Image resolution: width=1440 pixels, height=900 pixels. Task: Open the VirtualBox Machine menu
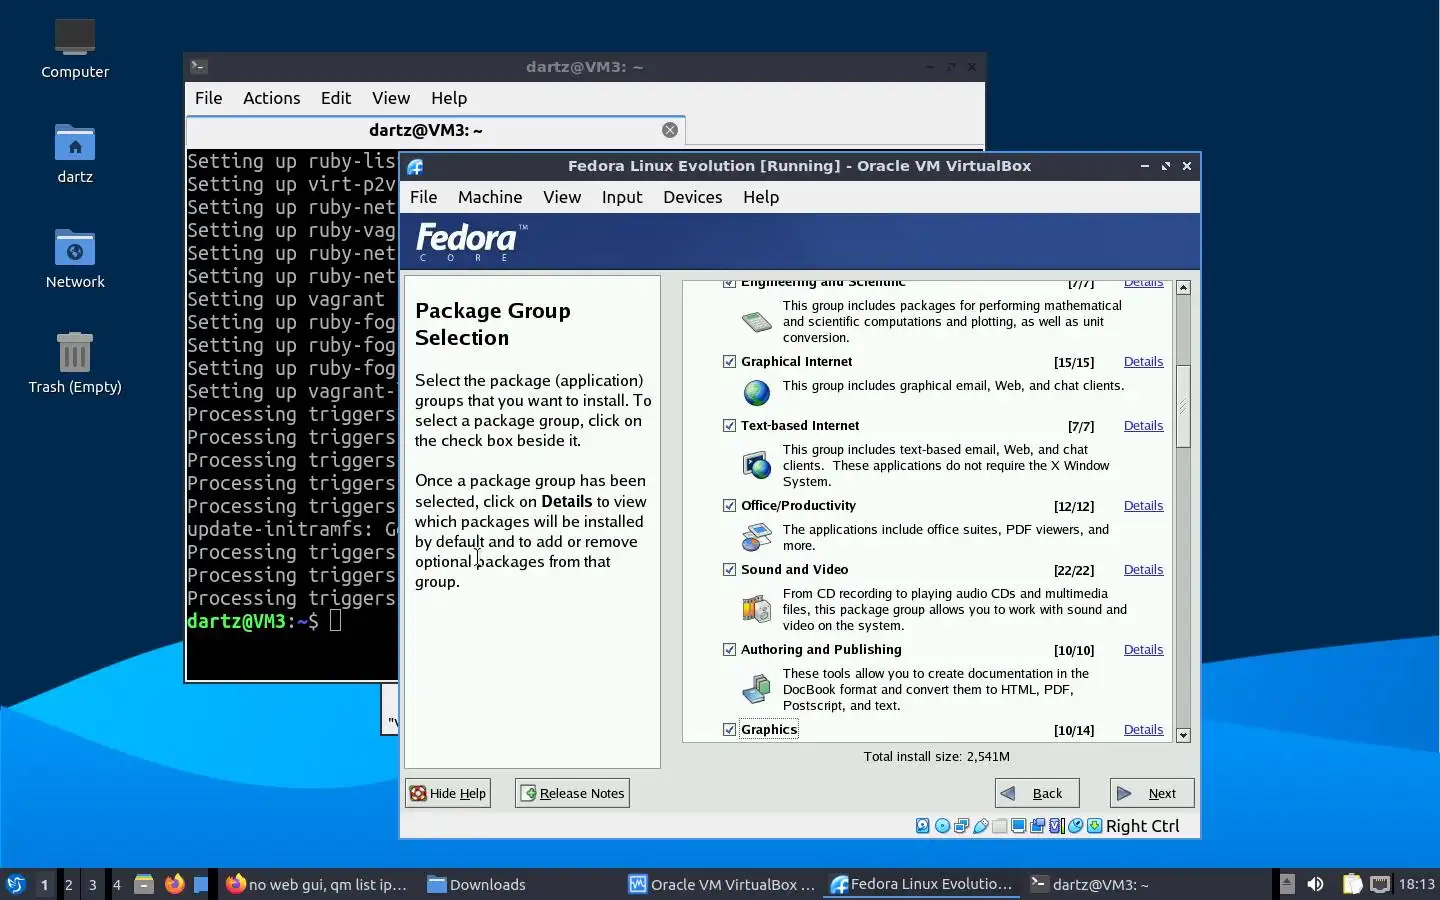[490, 197]
